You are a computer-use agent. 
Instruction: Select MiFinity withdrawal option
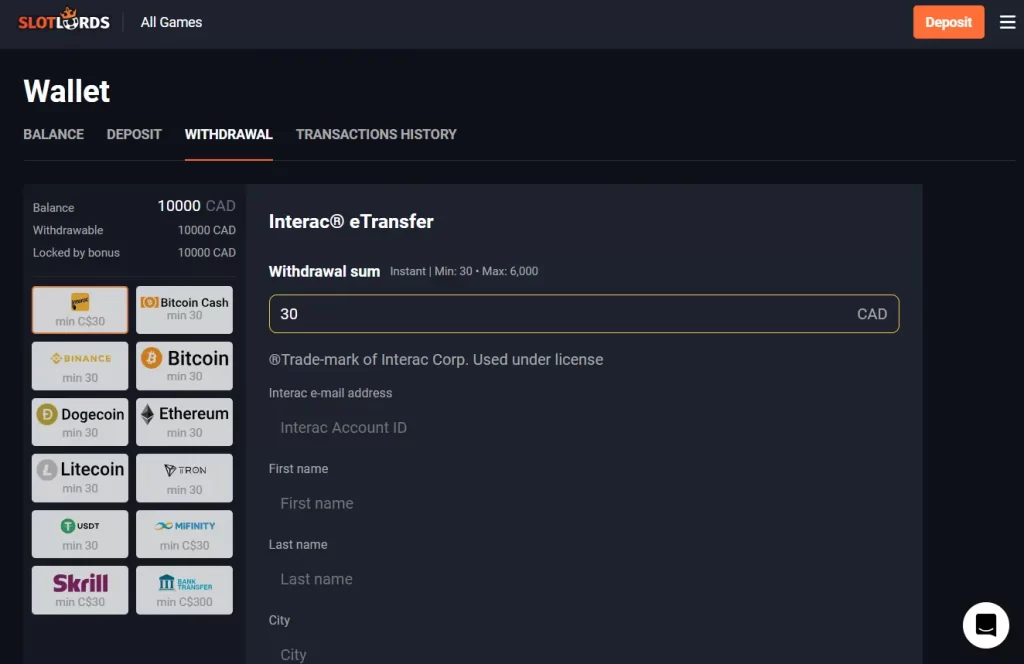tap(184, 534)
